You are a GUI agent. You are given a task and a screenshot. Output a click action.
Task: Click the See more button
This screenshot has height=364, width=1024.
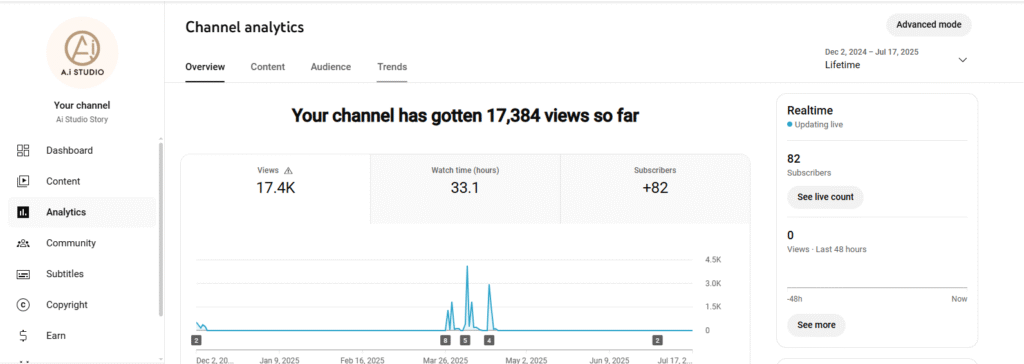pos(816,325)
